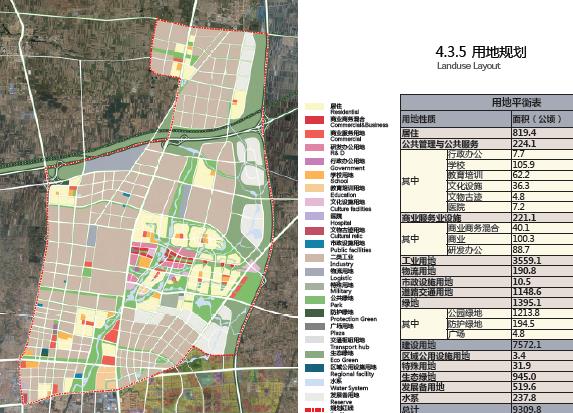Click the Protection Green dark swatch
The image size is (573, 413).
[315, 313]
